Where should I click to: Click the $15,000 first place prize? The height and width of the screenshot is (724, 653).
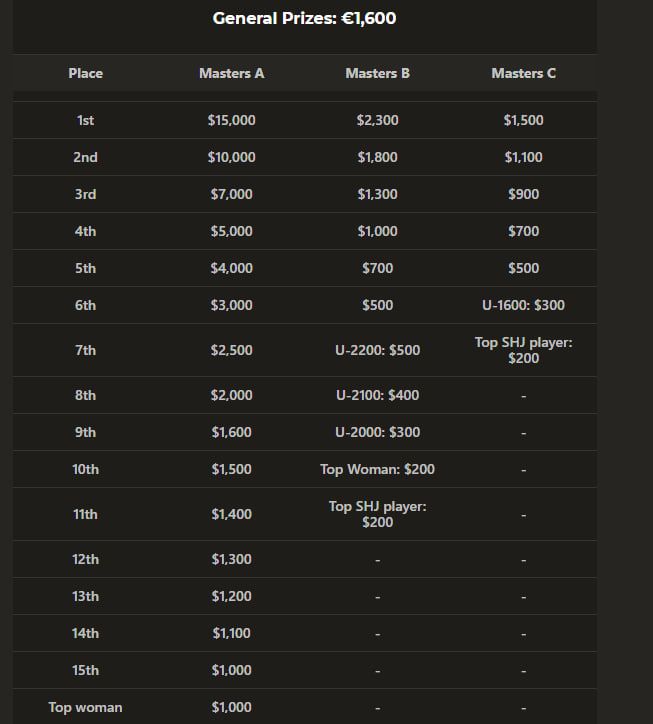pyautogui.click(x=231, y=120)
